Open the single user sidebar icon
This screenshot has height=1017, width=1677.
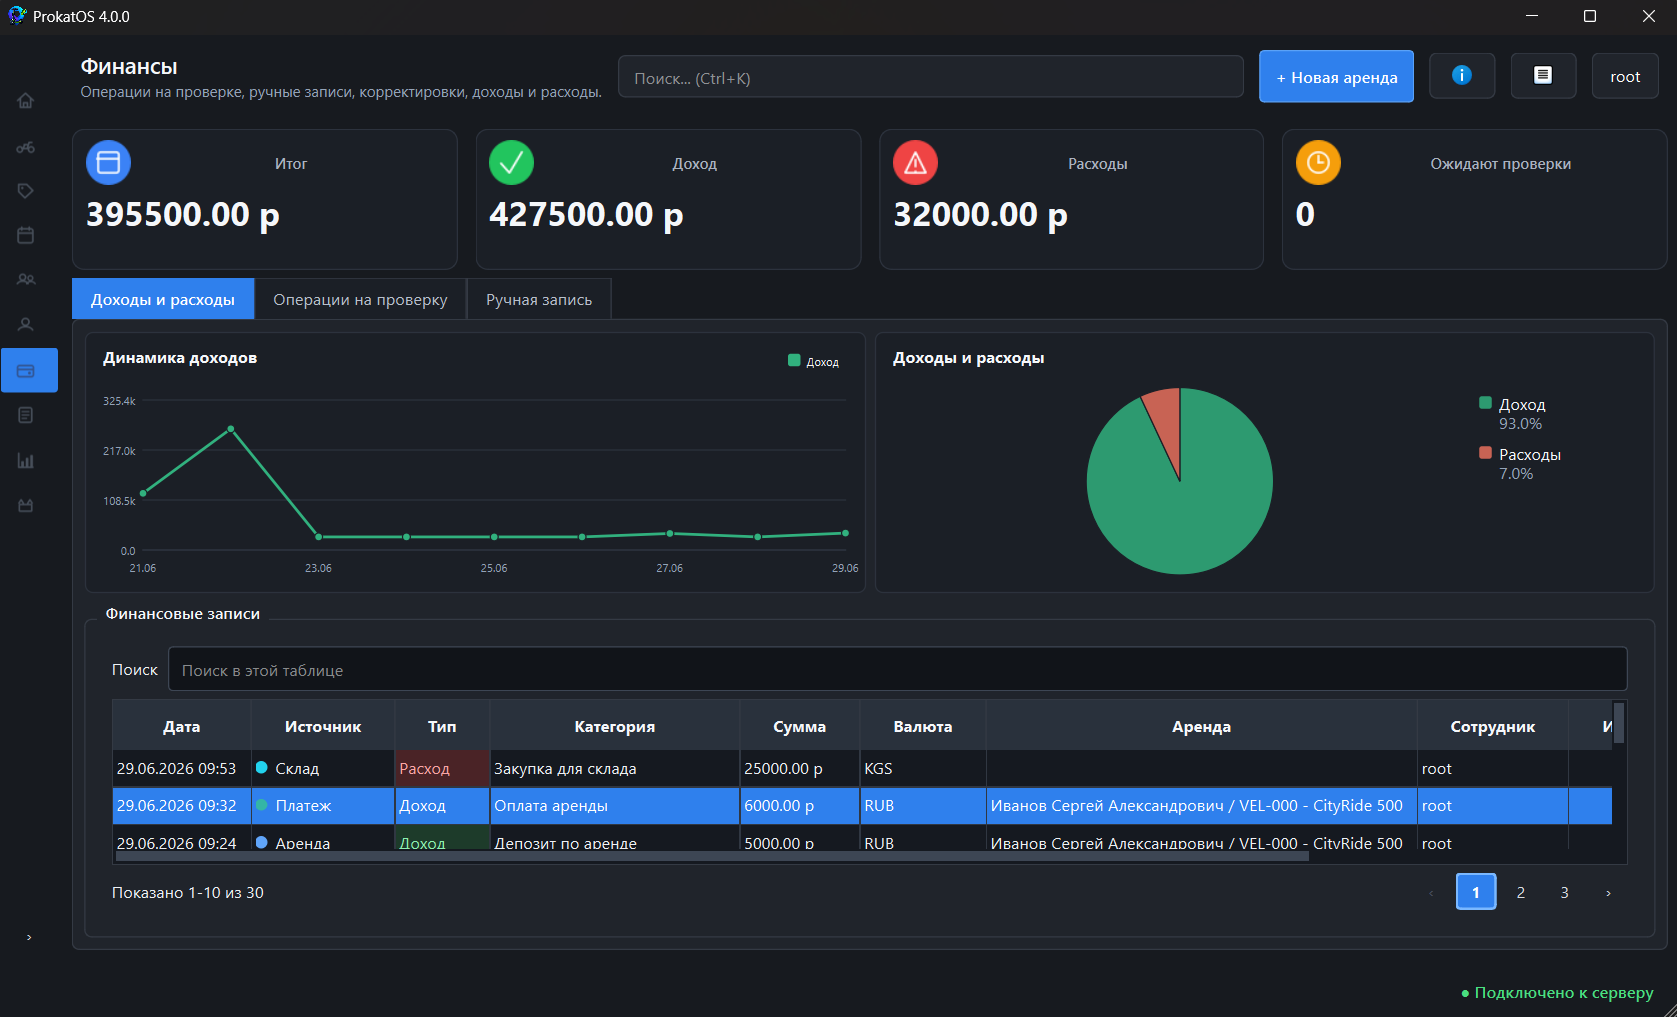[x=26, y=324]
